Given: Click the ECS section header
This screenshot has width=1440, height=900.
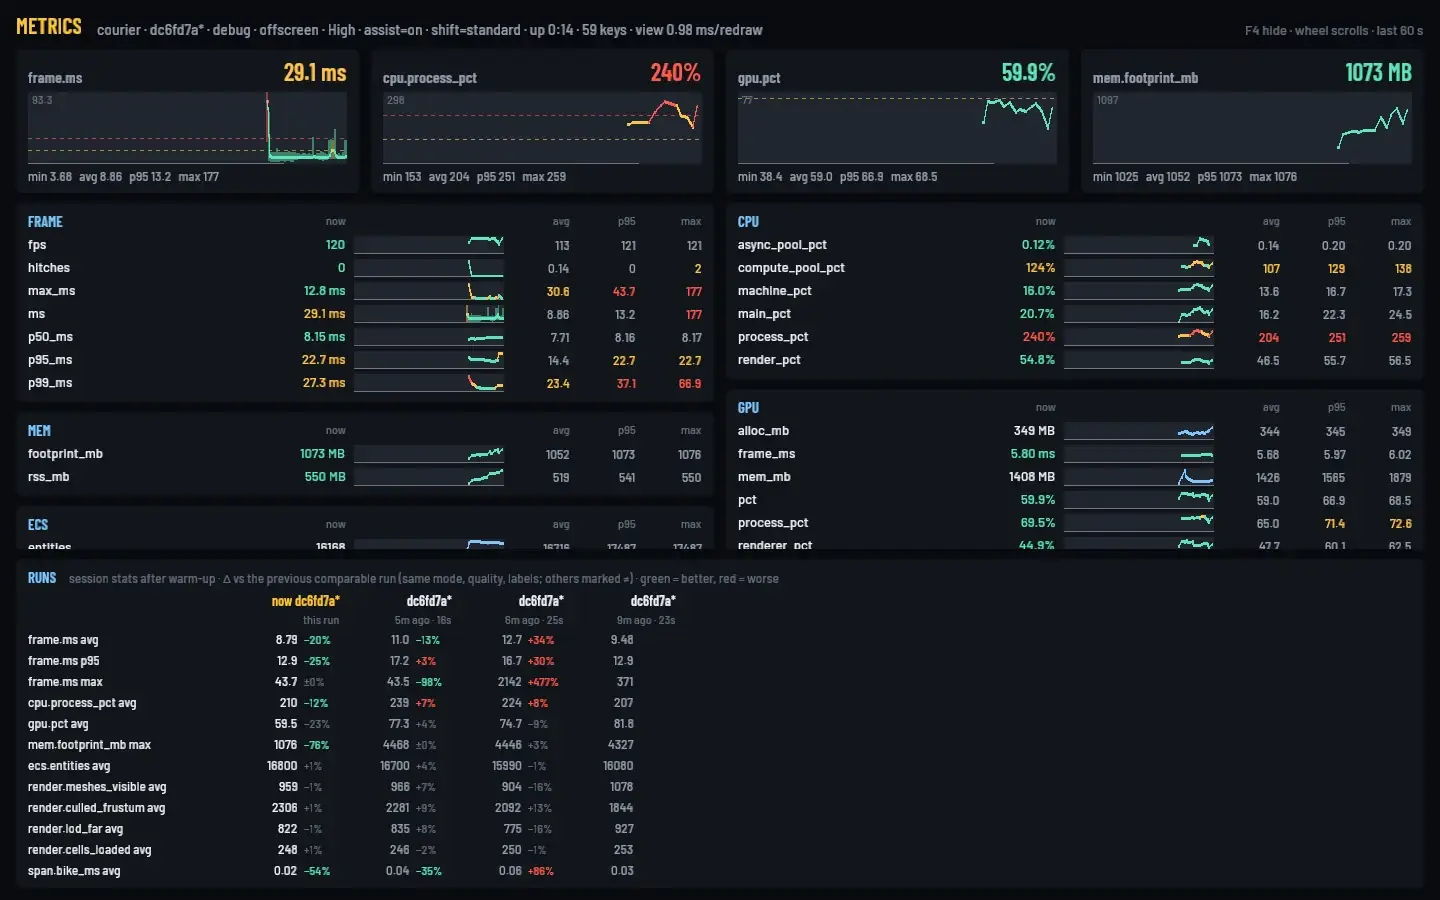Looking at the screenshot, I should click(38, 525).
